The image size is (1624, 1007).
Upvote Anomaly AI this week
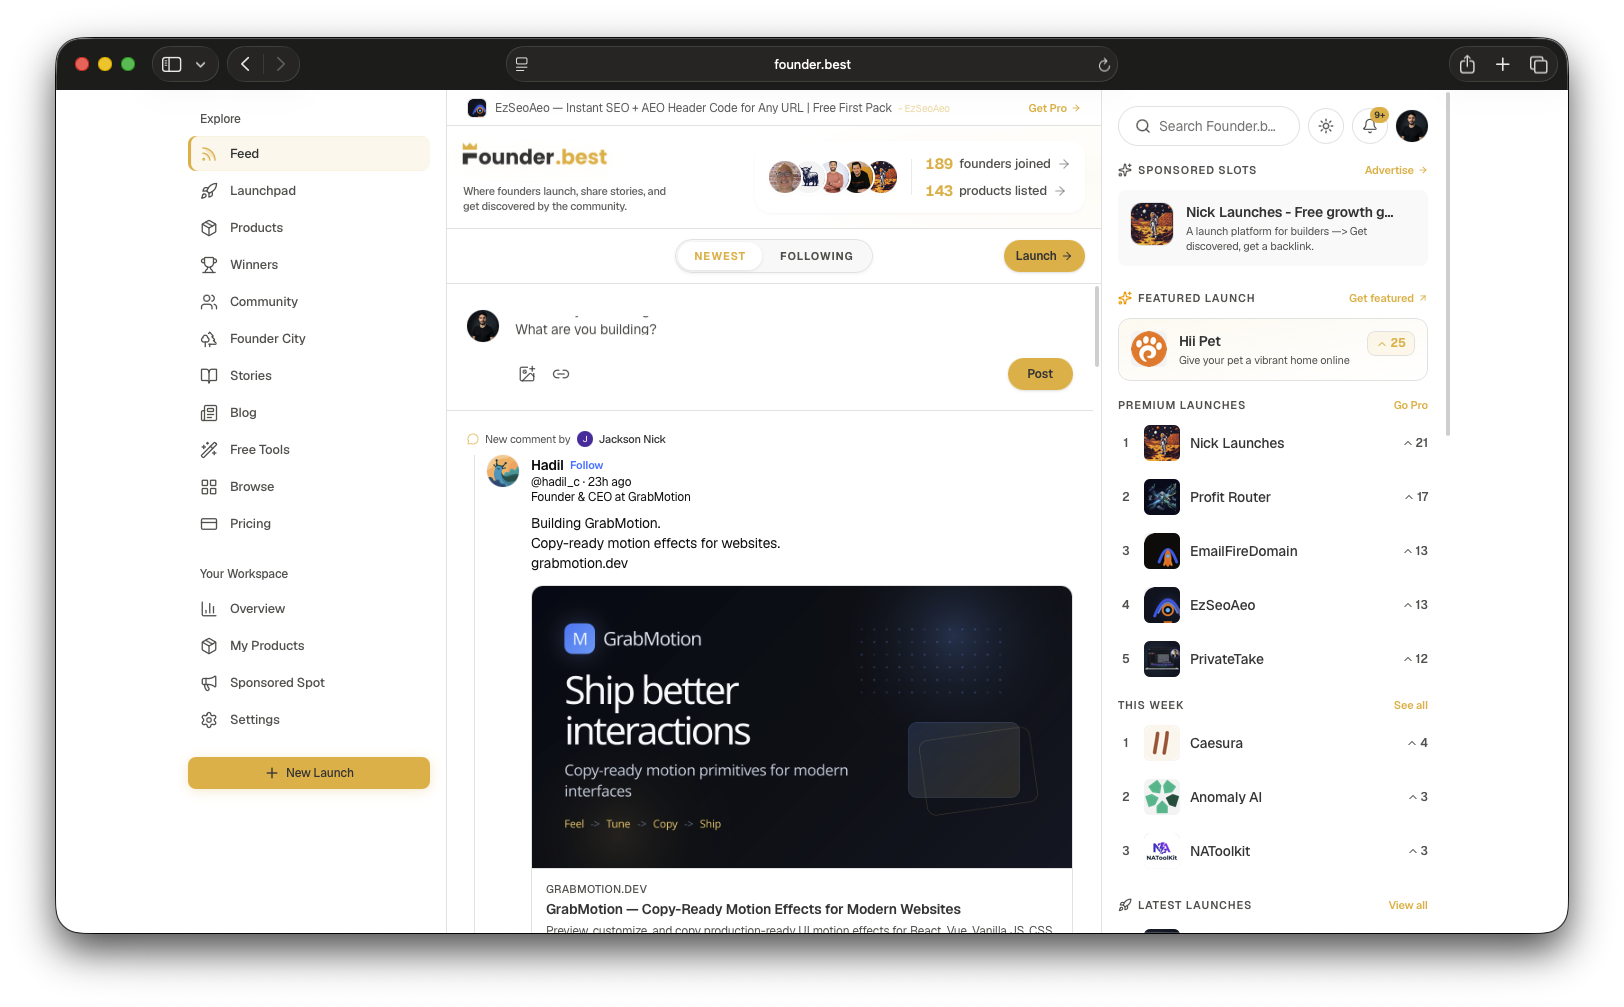[1418, 797]
